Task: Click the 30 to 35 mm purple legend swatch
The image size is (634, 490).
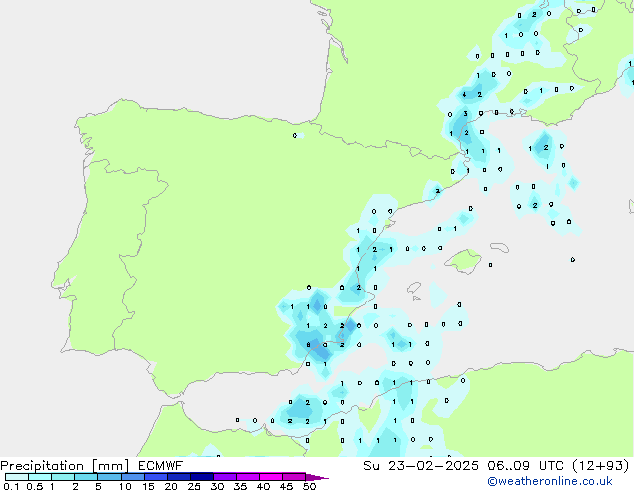Action: [225, 477]
